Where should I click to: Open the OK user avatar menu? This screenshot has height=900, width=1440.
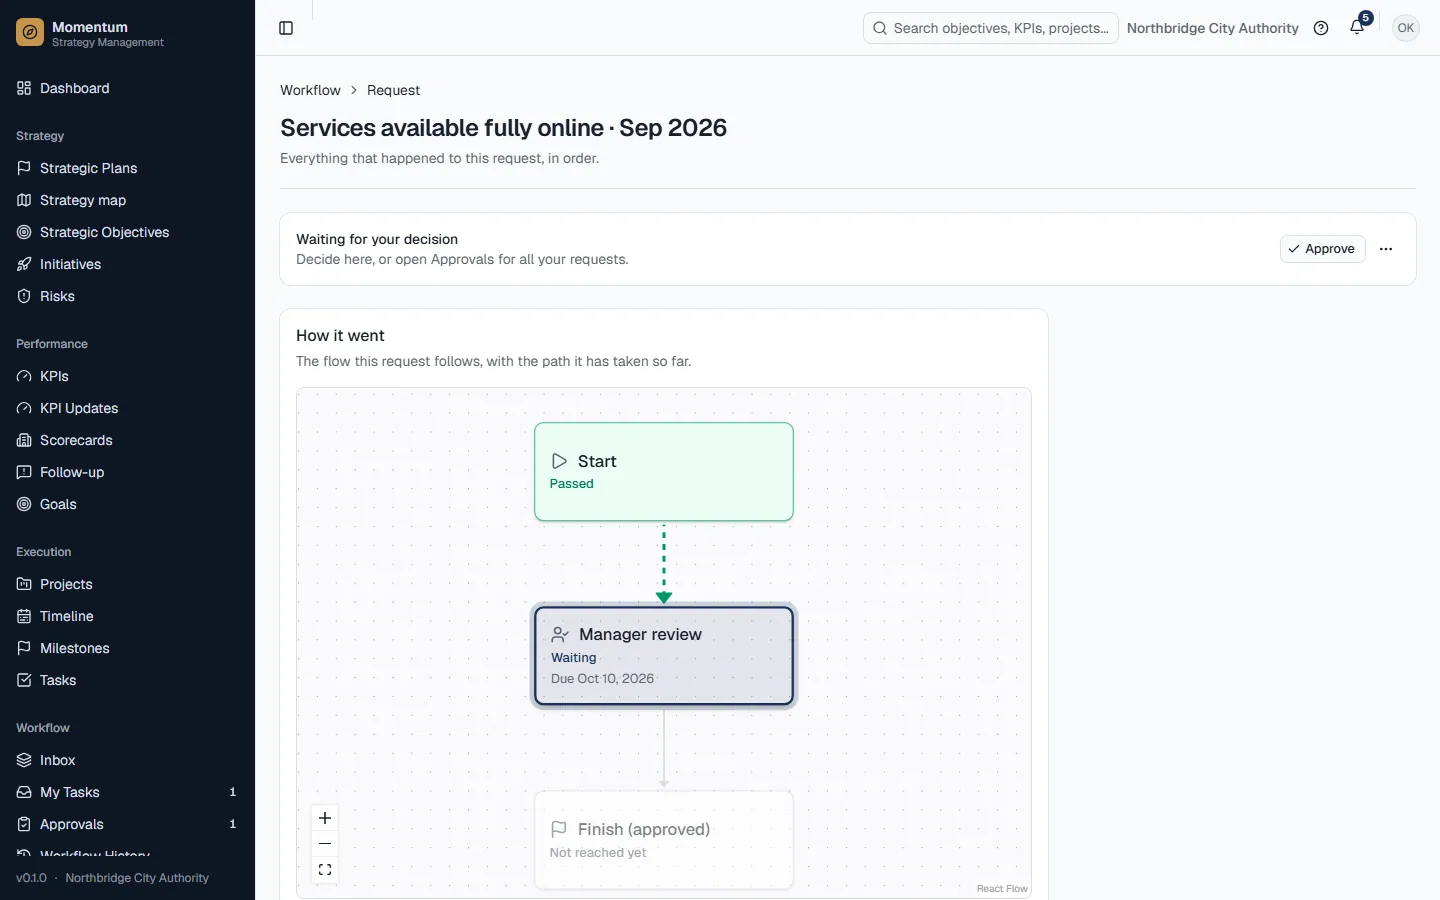1406,28
